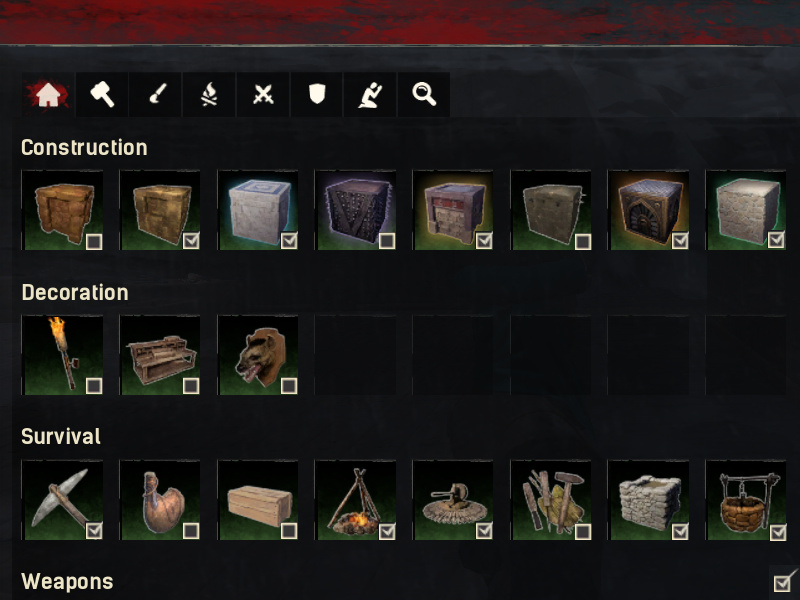Open the hammer crafting tab
The height and width of the screenshot is (600, 800).
click(102, 94)
